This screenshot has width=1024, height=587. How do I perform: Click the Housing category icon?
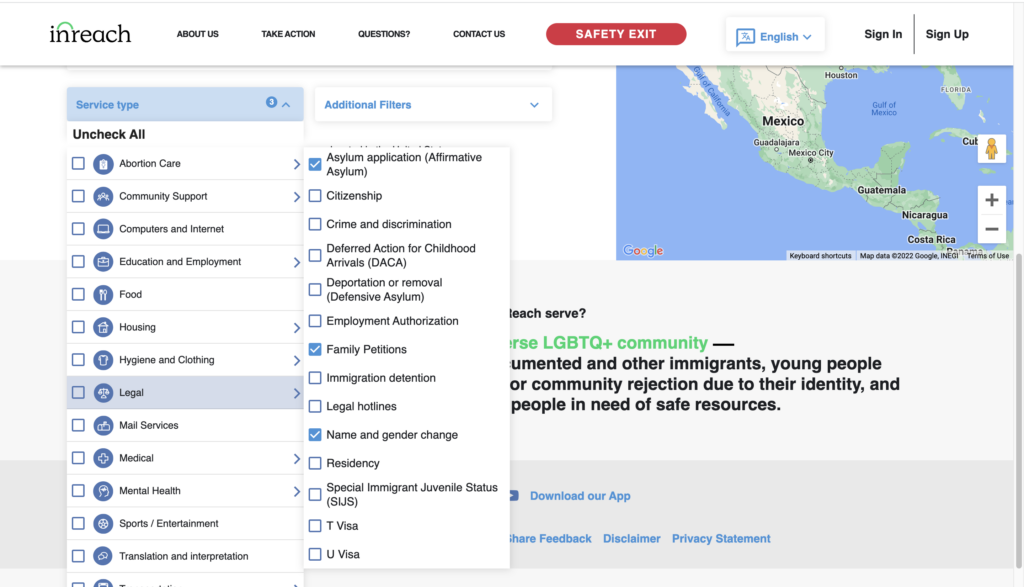[103, 327]
